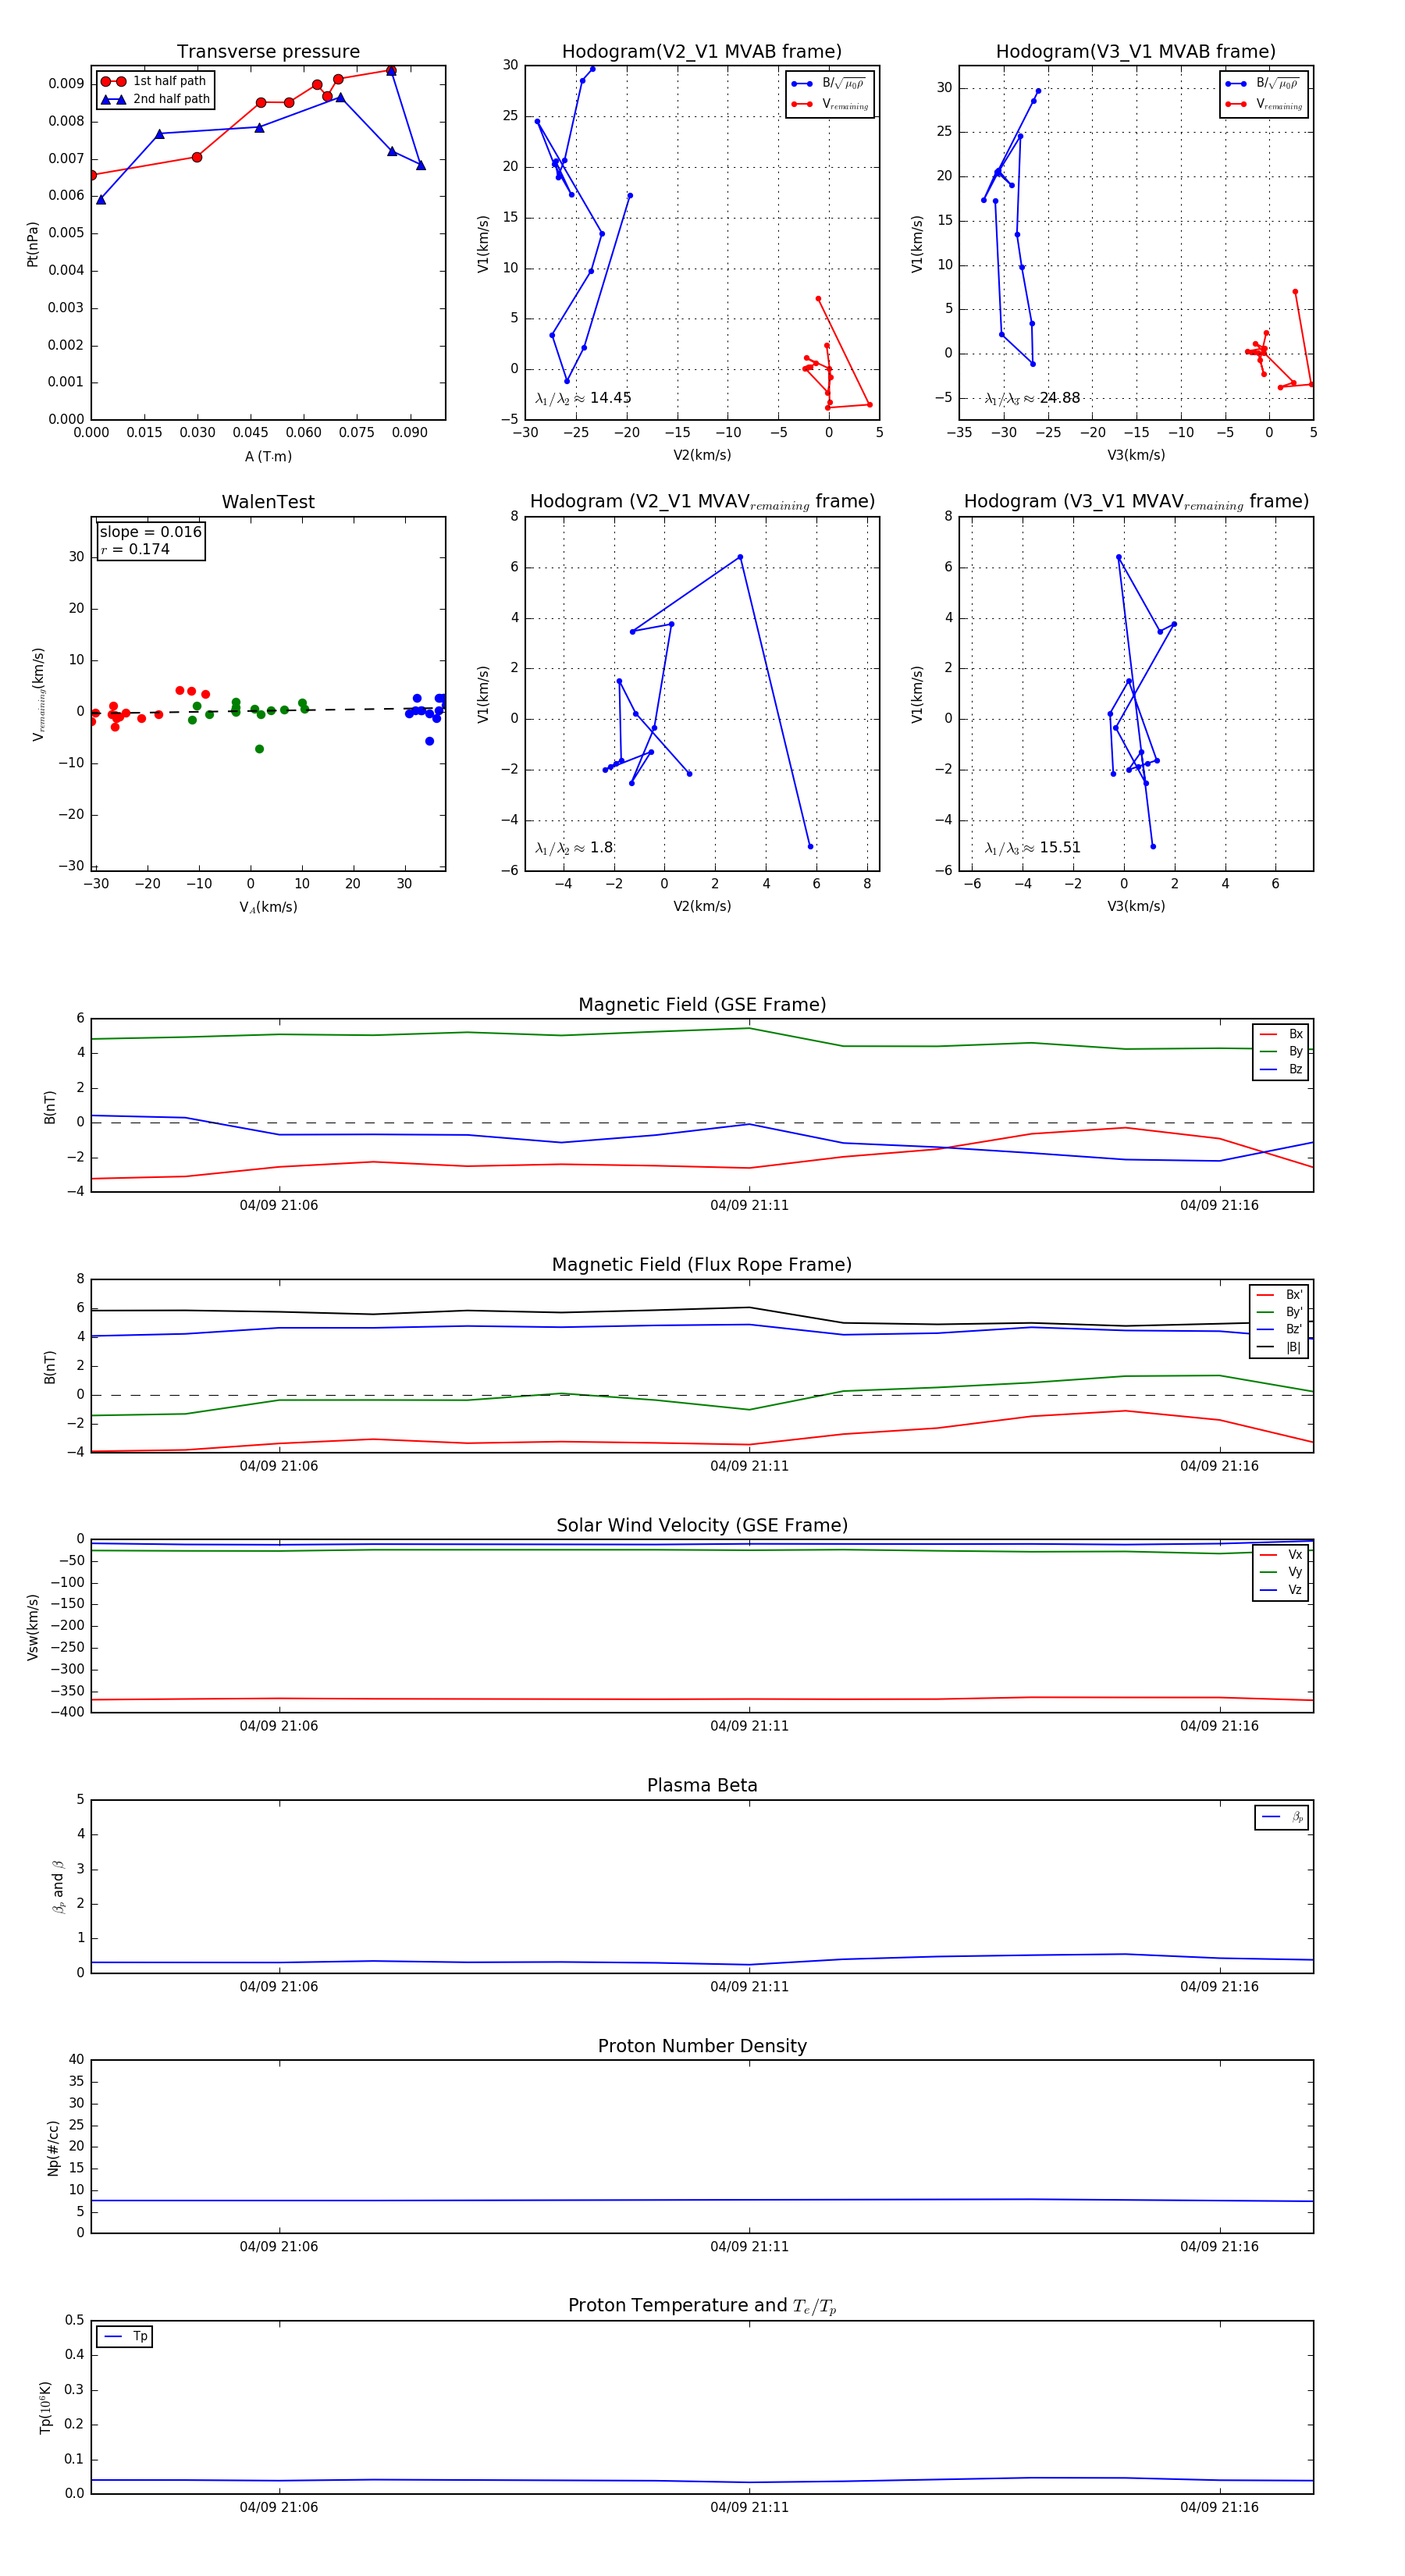Image resolution: width=1405 pixels, height=2576 pixels.
Task: Click 'Hodogram (V3_V1 MVAV remaining frame)' title
Action: pyautogui.click(x=1136, y=502)
